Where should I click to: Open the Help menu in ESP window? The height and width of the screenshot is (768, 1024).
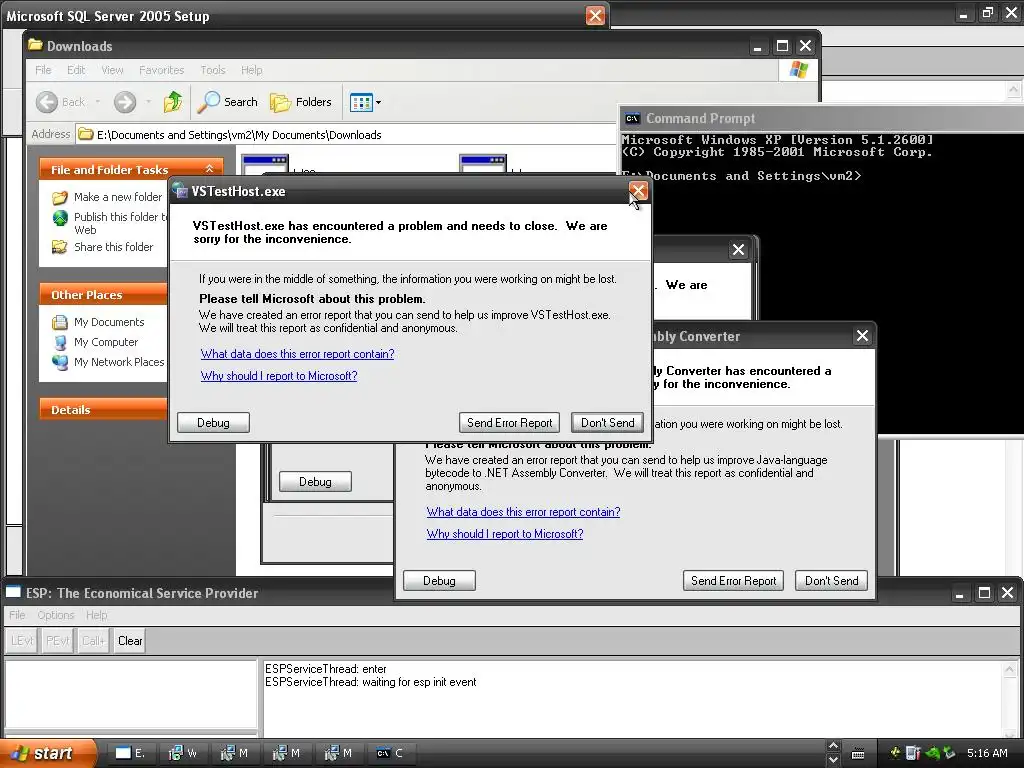click(x=97, y=615)
